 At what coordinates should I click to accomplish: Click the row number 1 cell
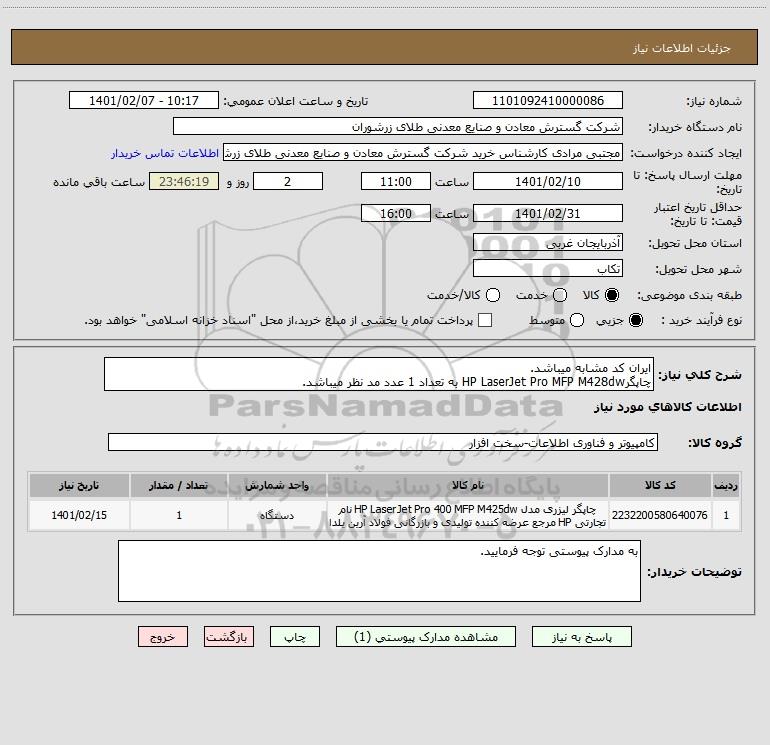(x=726, y=515)
